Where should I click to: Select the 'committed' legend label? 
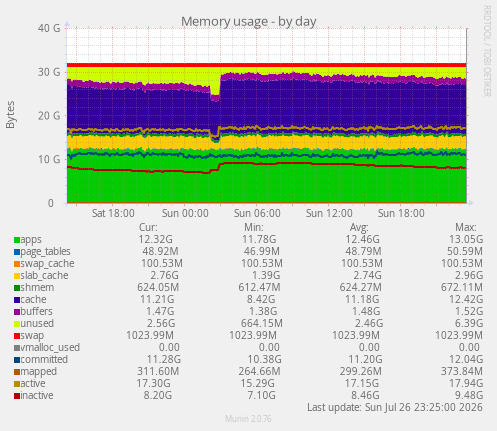point(44,360)
